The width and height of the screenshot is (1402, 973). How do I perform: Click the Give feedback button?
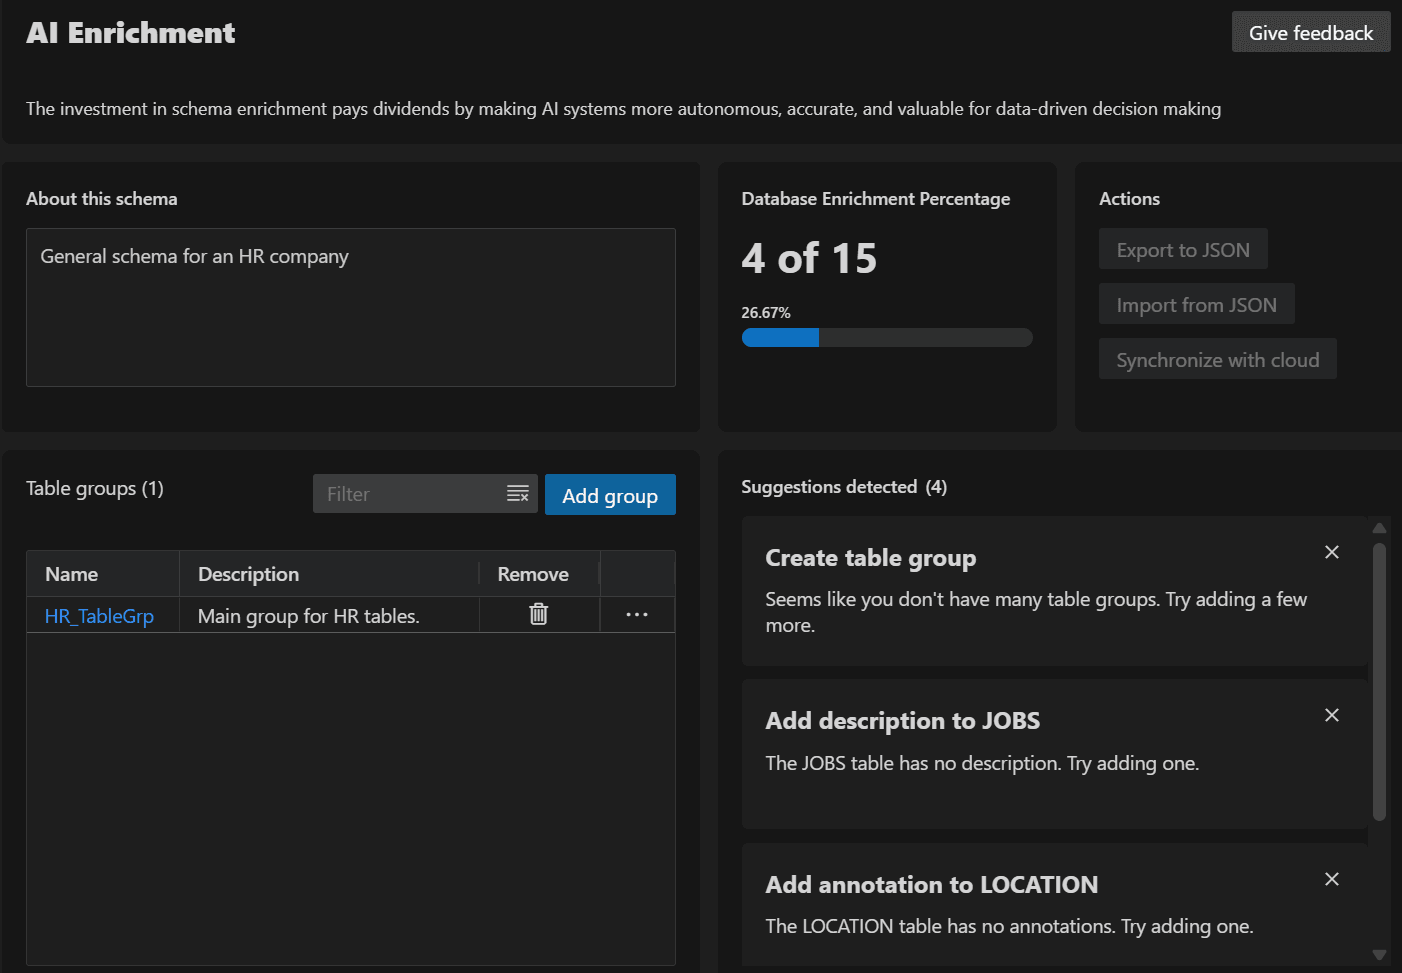(1310, 31)
